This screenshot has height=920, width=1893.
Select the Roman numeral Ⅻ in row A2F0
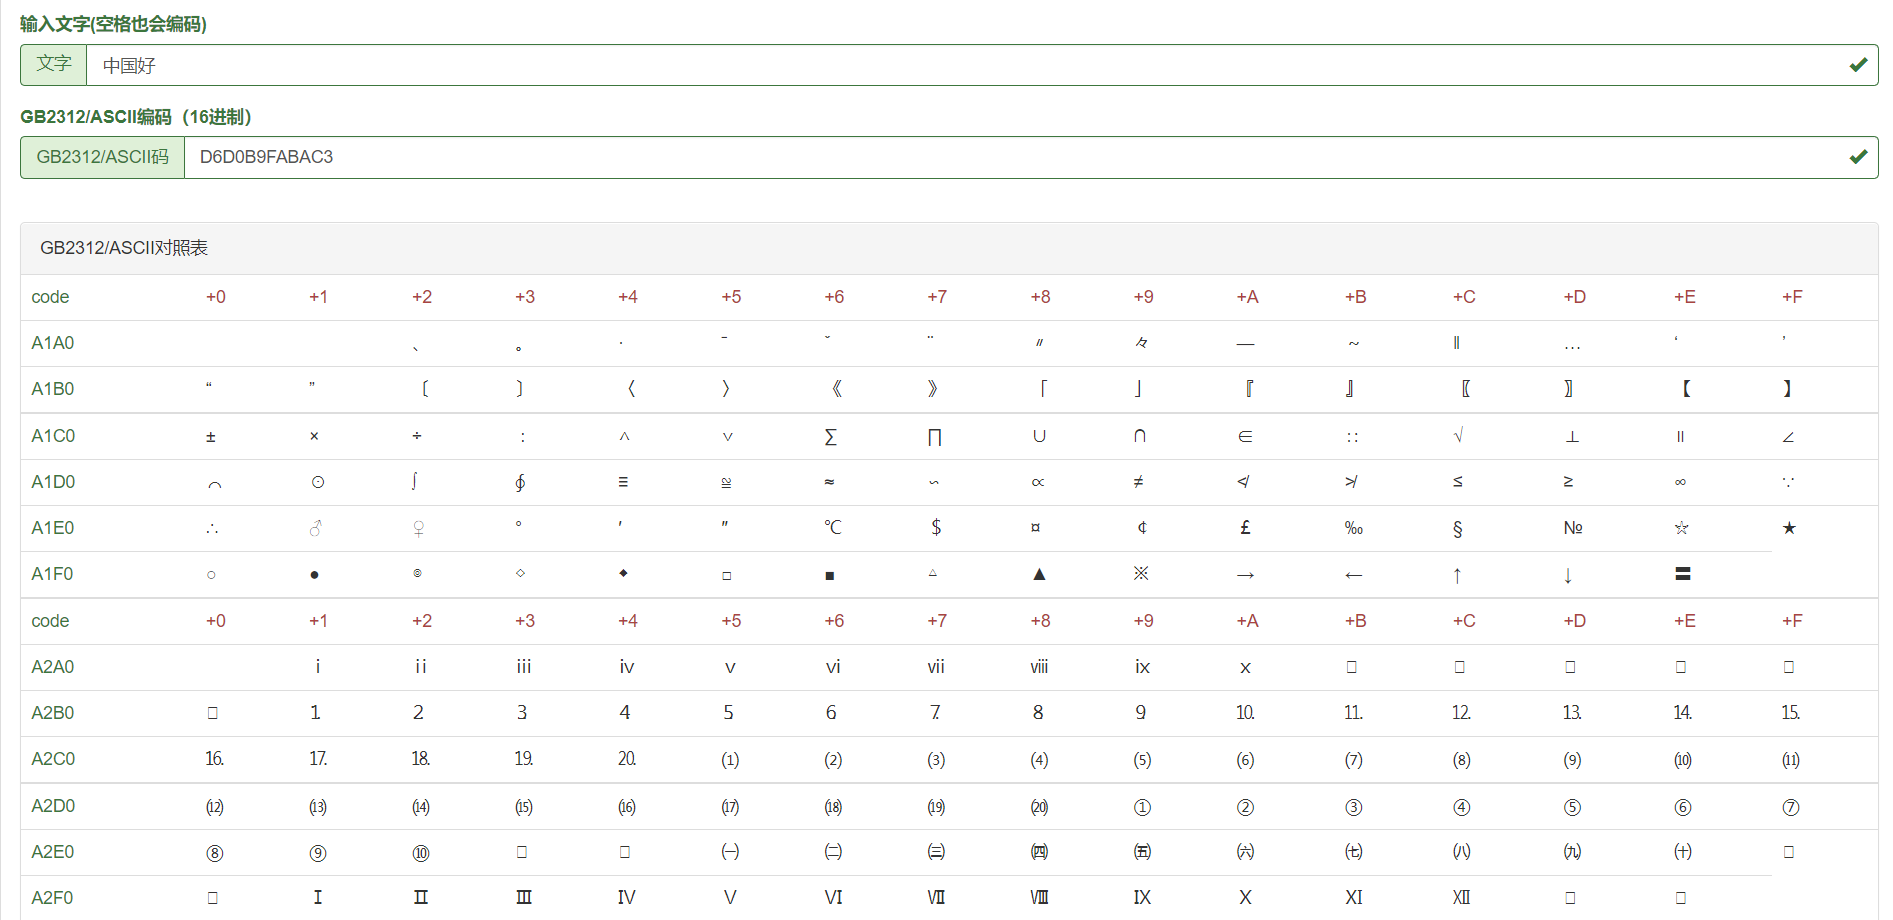[x=1461, y=898]
